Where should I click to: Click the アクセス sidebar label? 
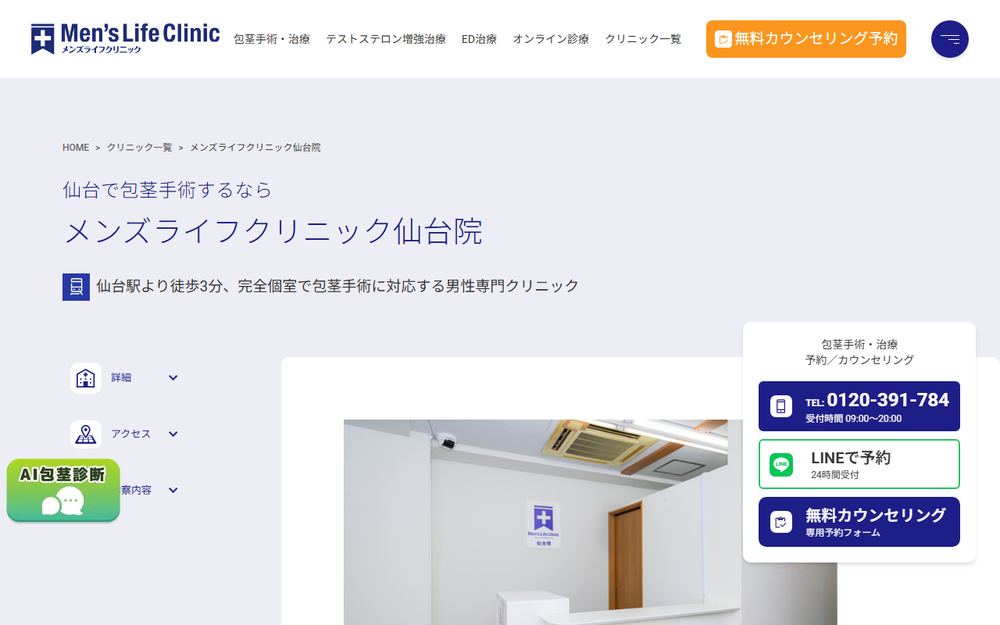131,434
